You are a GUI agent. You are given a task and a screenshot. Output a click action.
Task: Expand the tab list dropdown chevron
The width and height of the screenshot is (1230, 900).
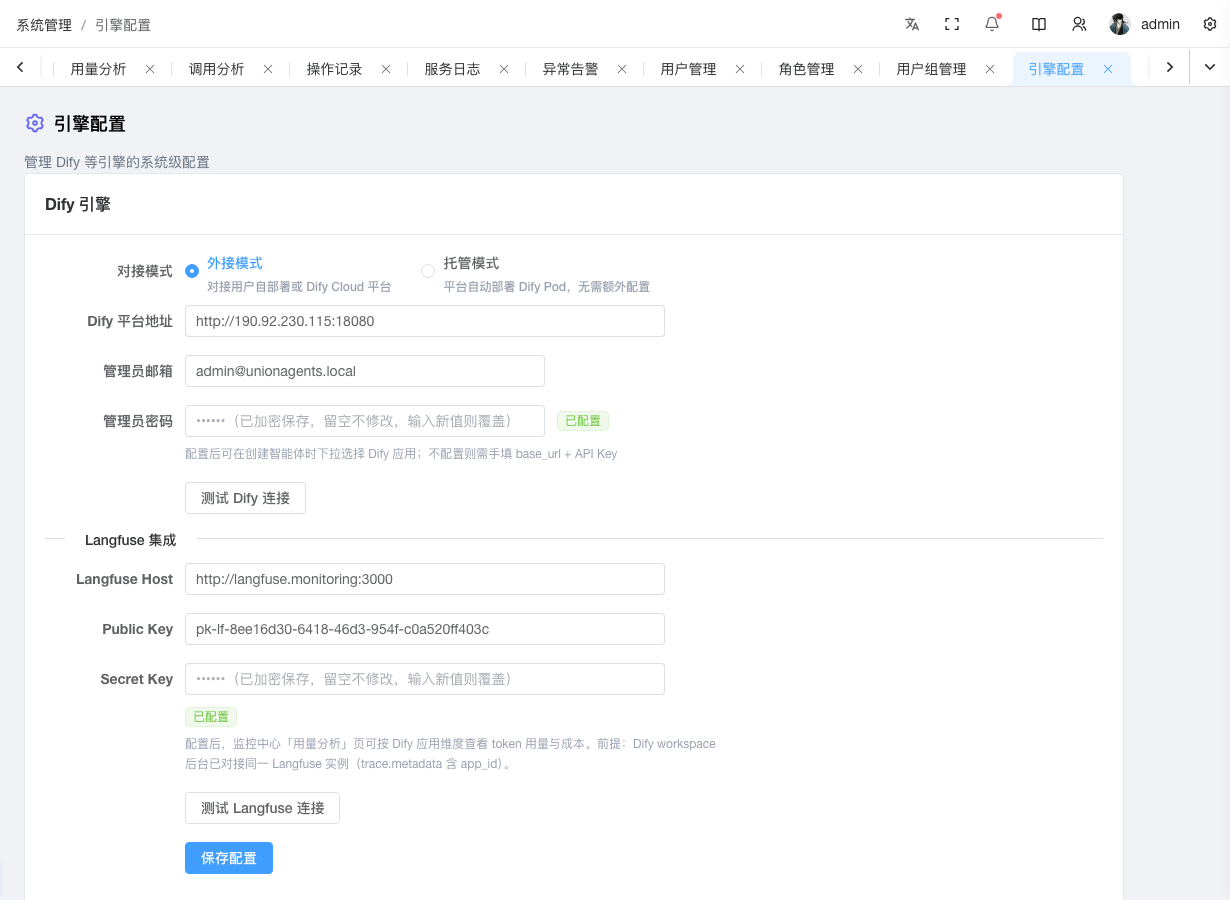tap(1210, 67)
